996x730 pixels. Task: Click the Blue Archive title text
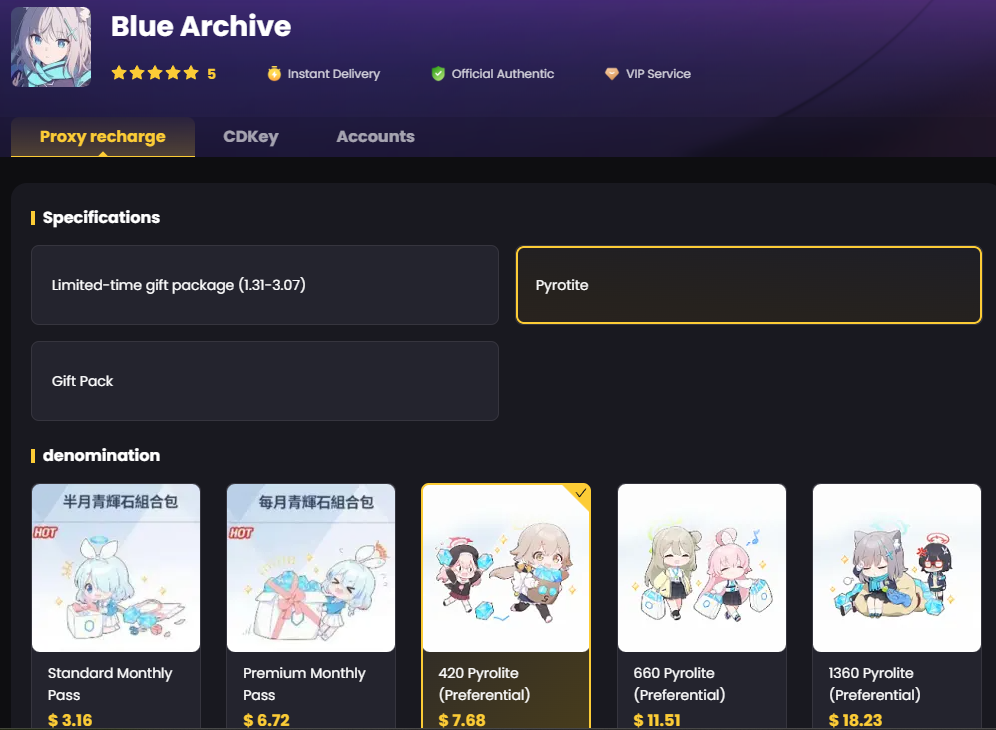click(201, 27)
